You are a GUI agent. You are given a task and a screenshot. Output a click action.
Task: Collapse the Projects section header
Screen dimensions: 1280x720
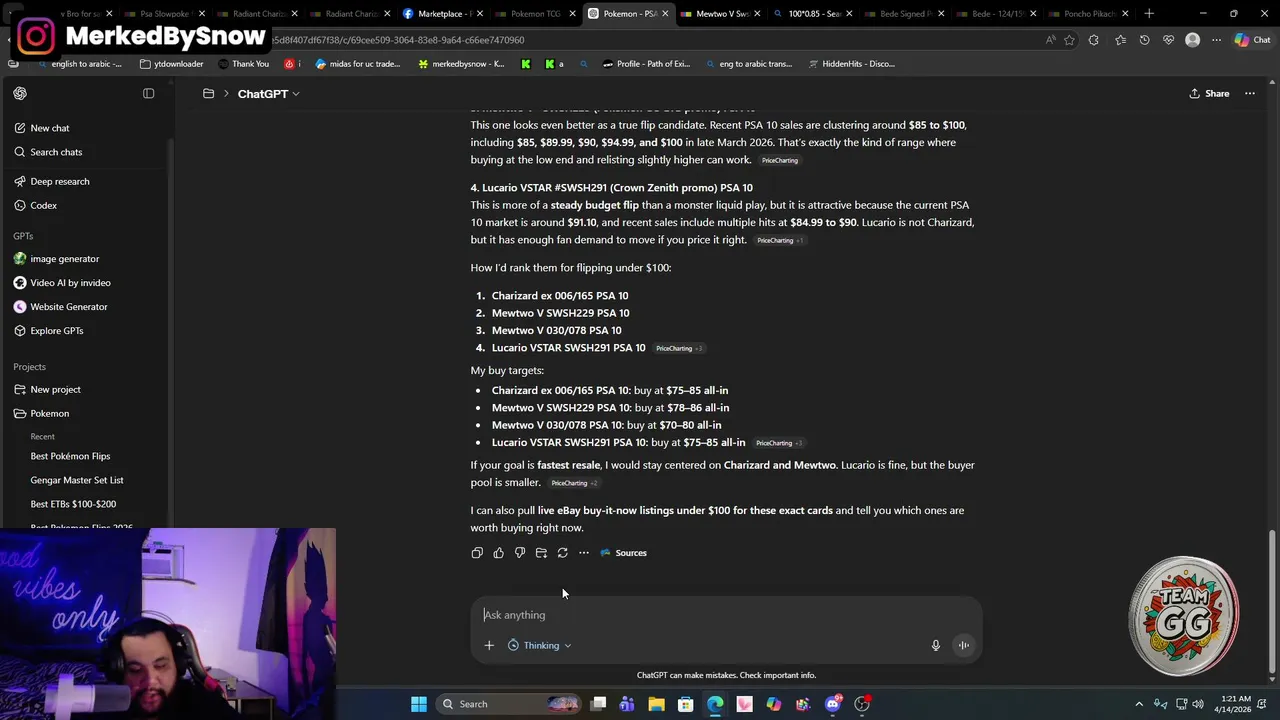pyautogui.click(x=29, y=367)
